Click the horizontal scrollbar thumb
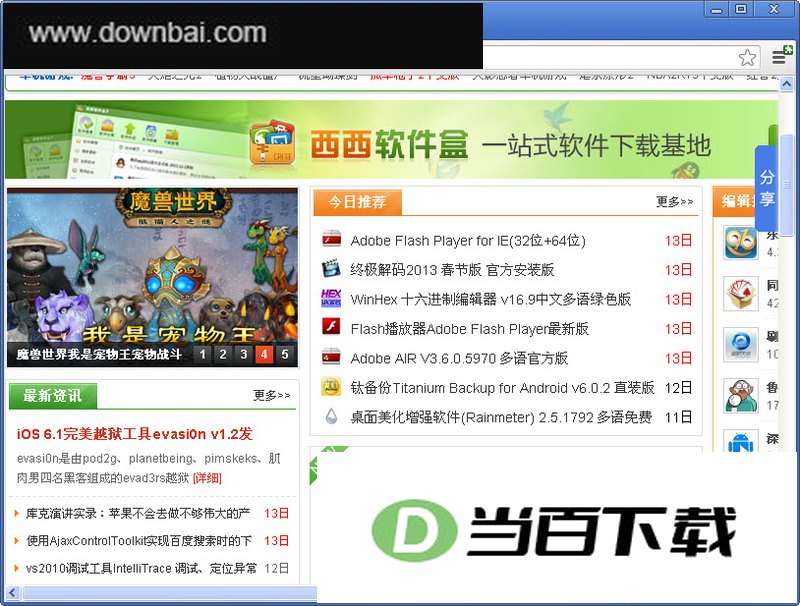This screenshot has width=800, height=606. click(x=169, y=593)
